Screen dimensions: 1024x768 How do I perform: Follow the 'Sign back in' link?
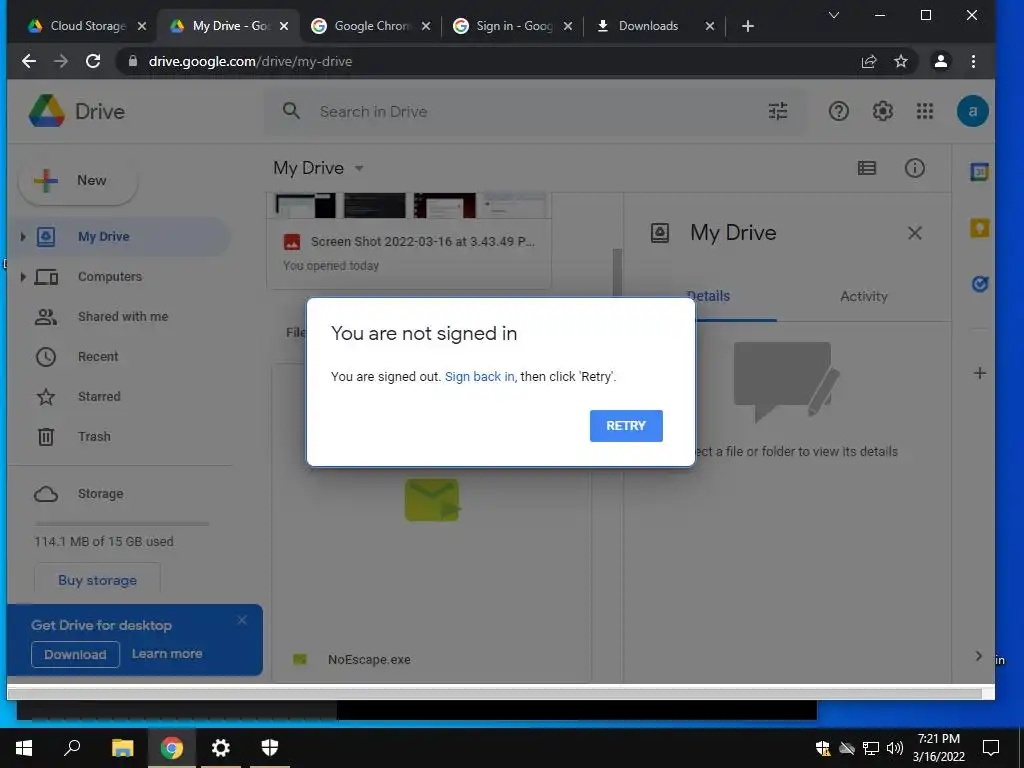point(479,377)
